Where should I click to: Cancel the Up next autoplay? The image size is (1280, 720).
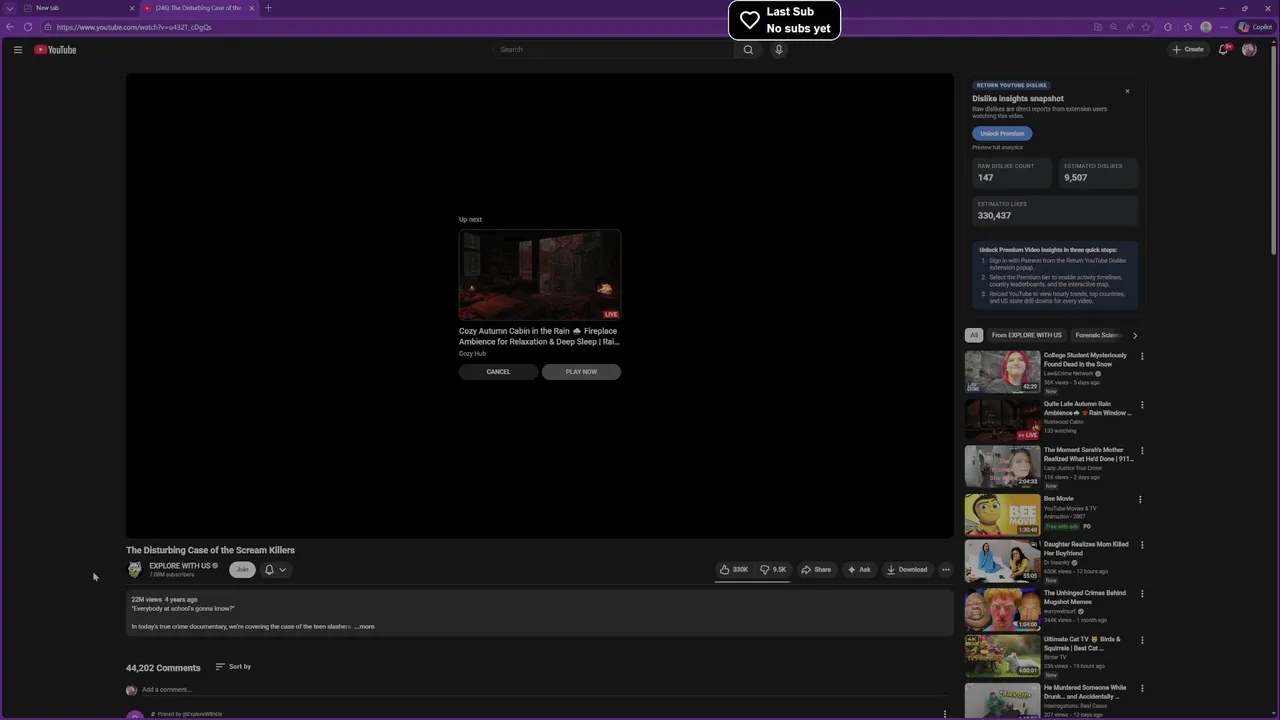[498, 372]
